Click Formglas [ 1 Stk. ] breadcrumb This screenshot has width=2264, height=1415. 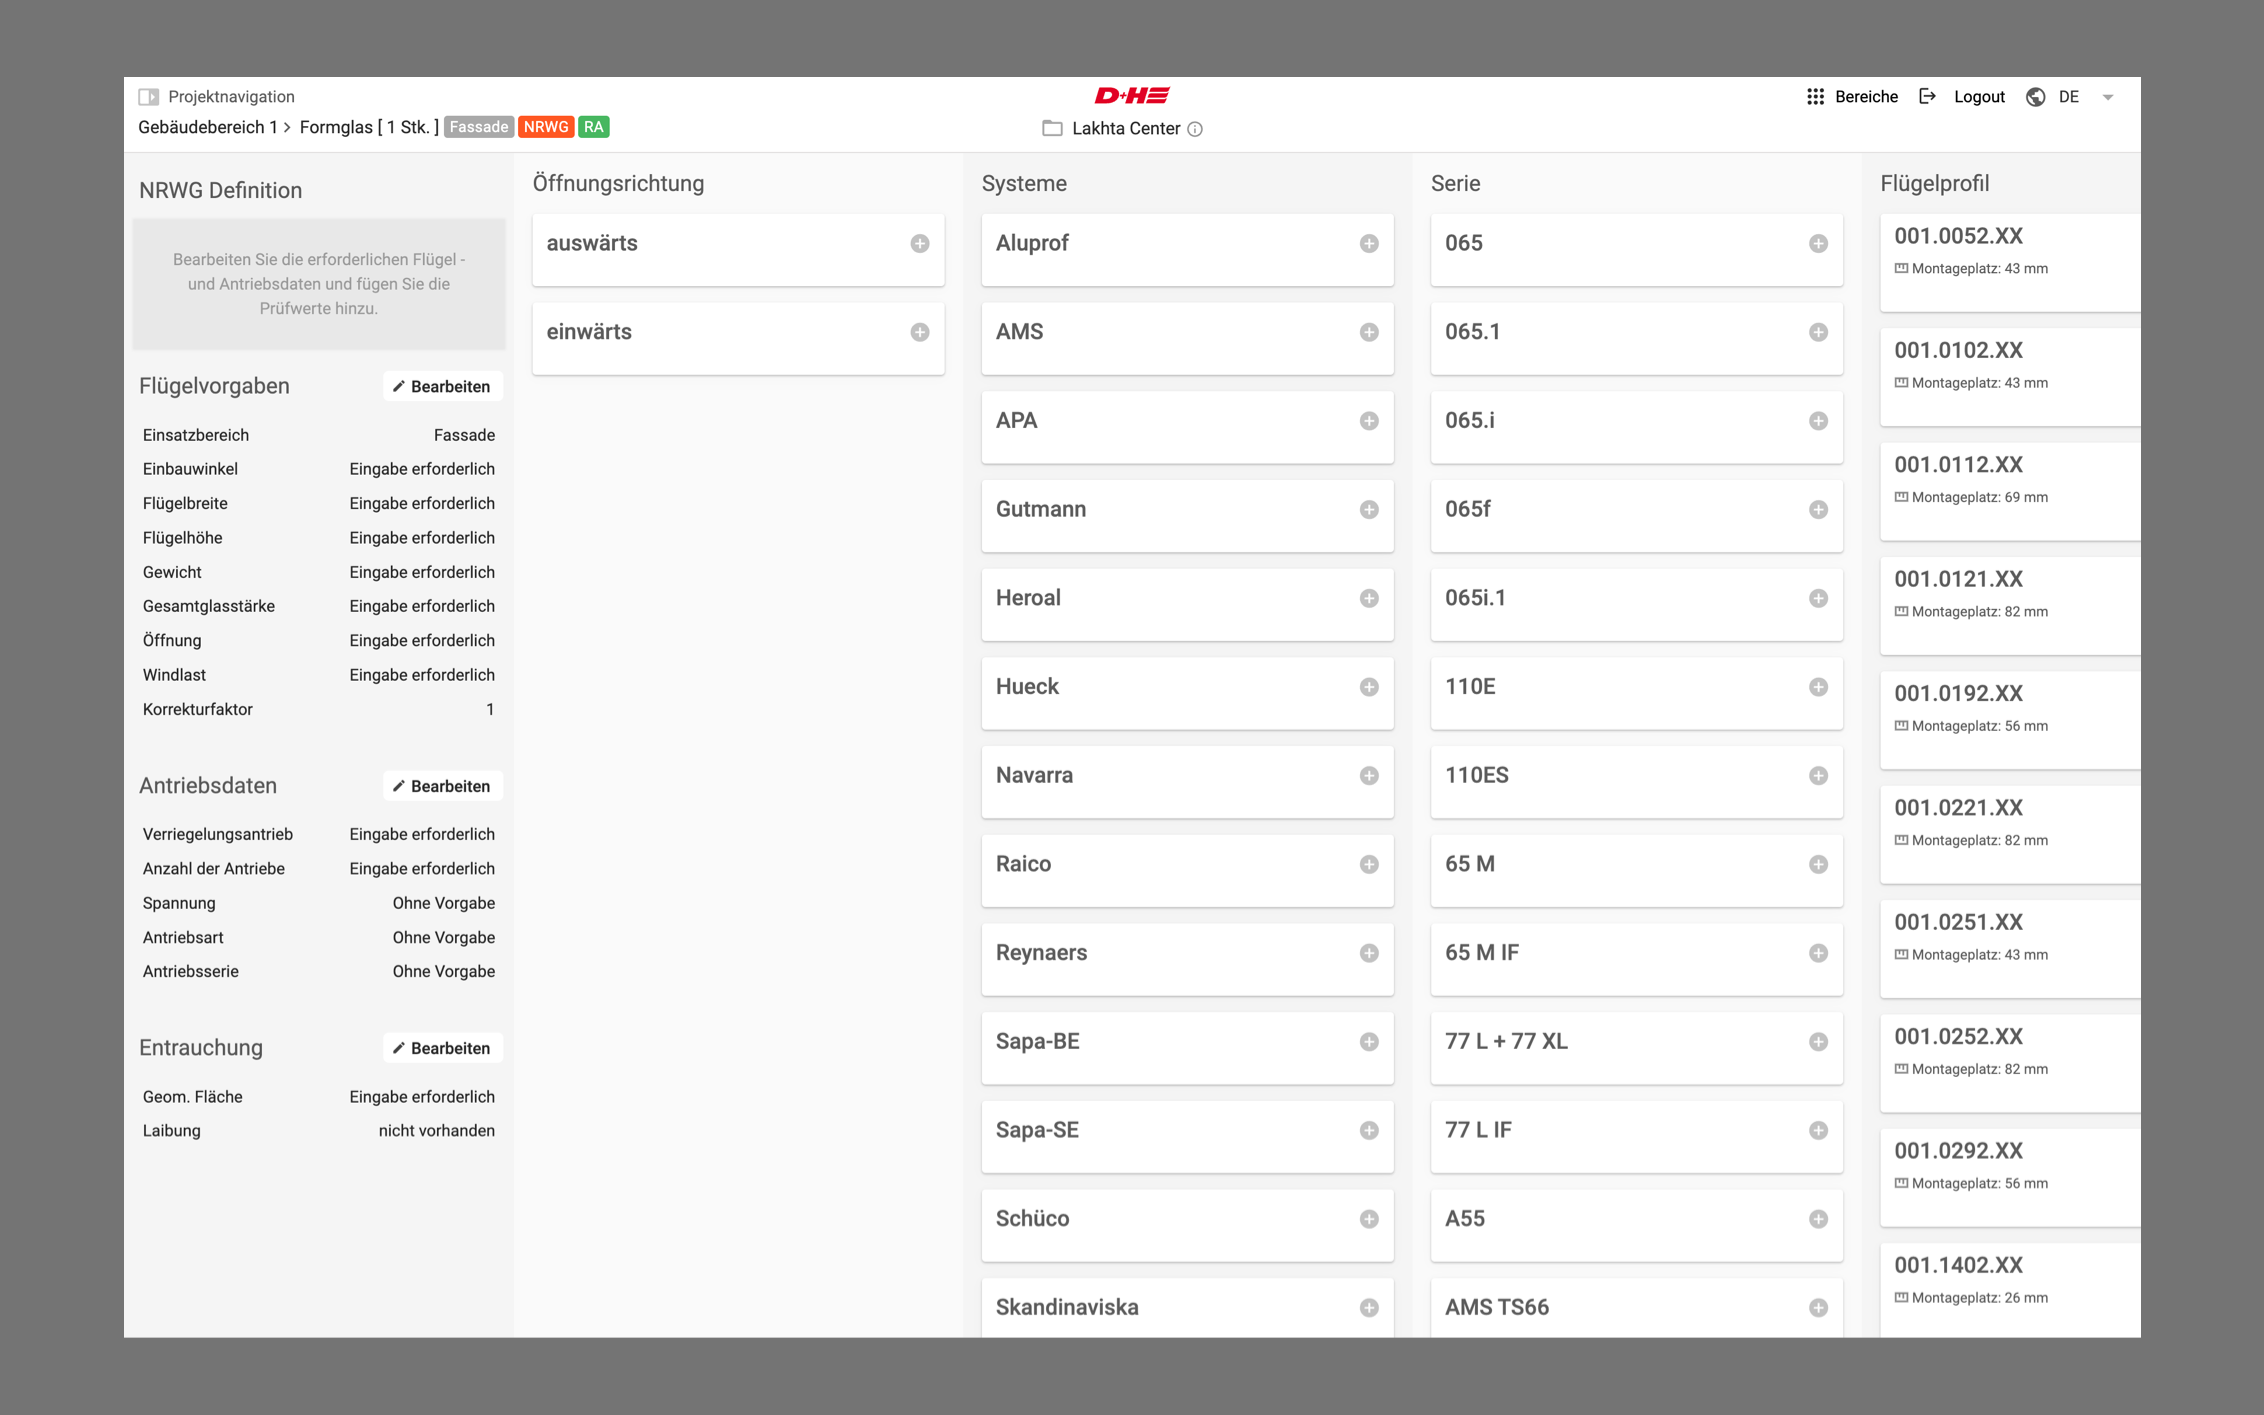point(369,127)
